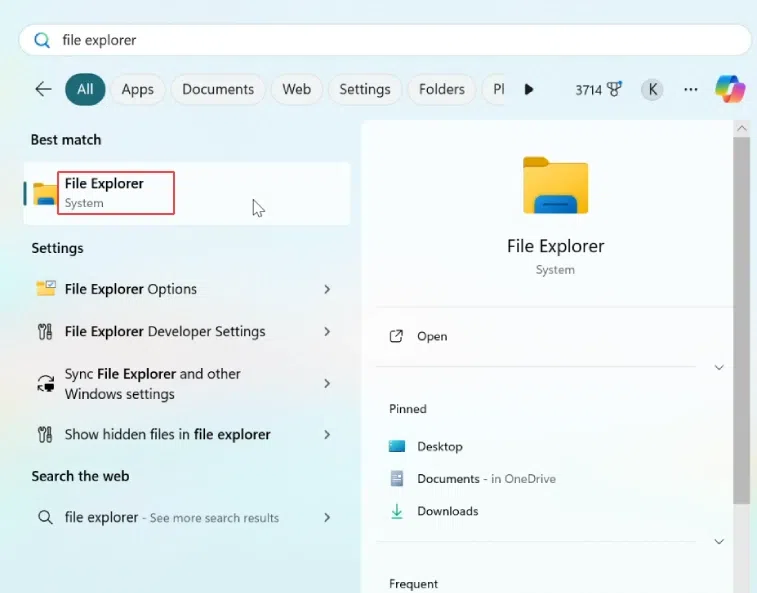757x593 pixels.
Task: Click the search field containing 'file explorer'
Action: (385, 40)
